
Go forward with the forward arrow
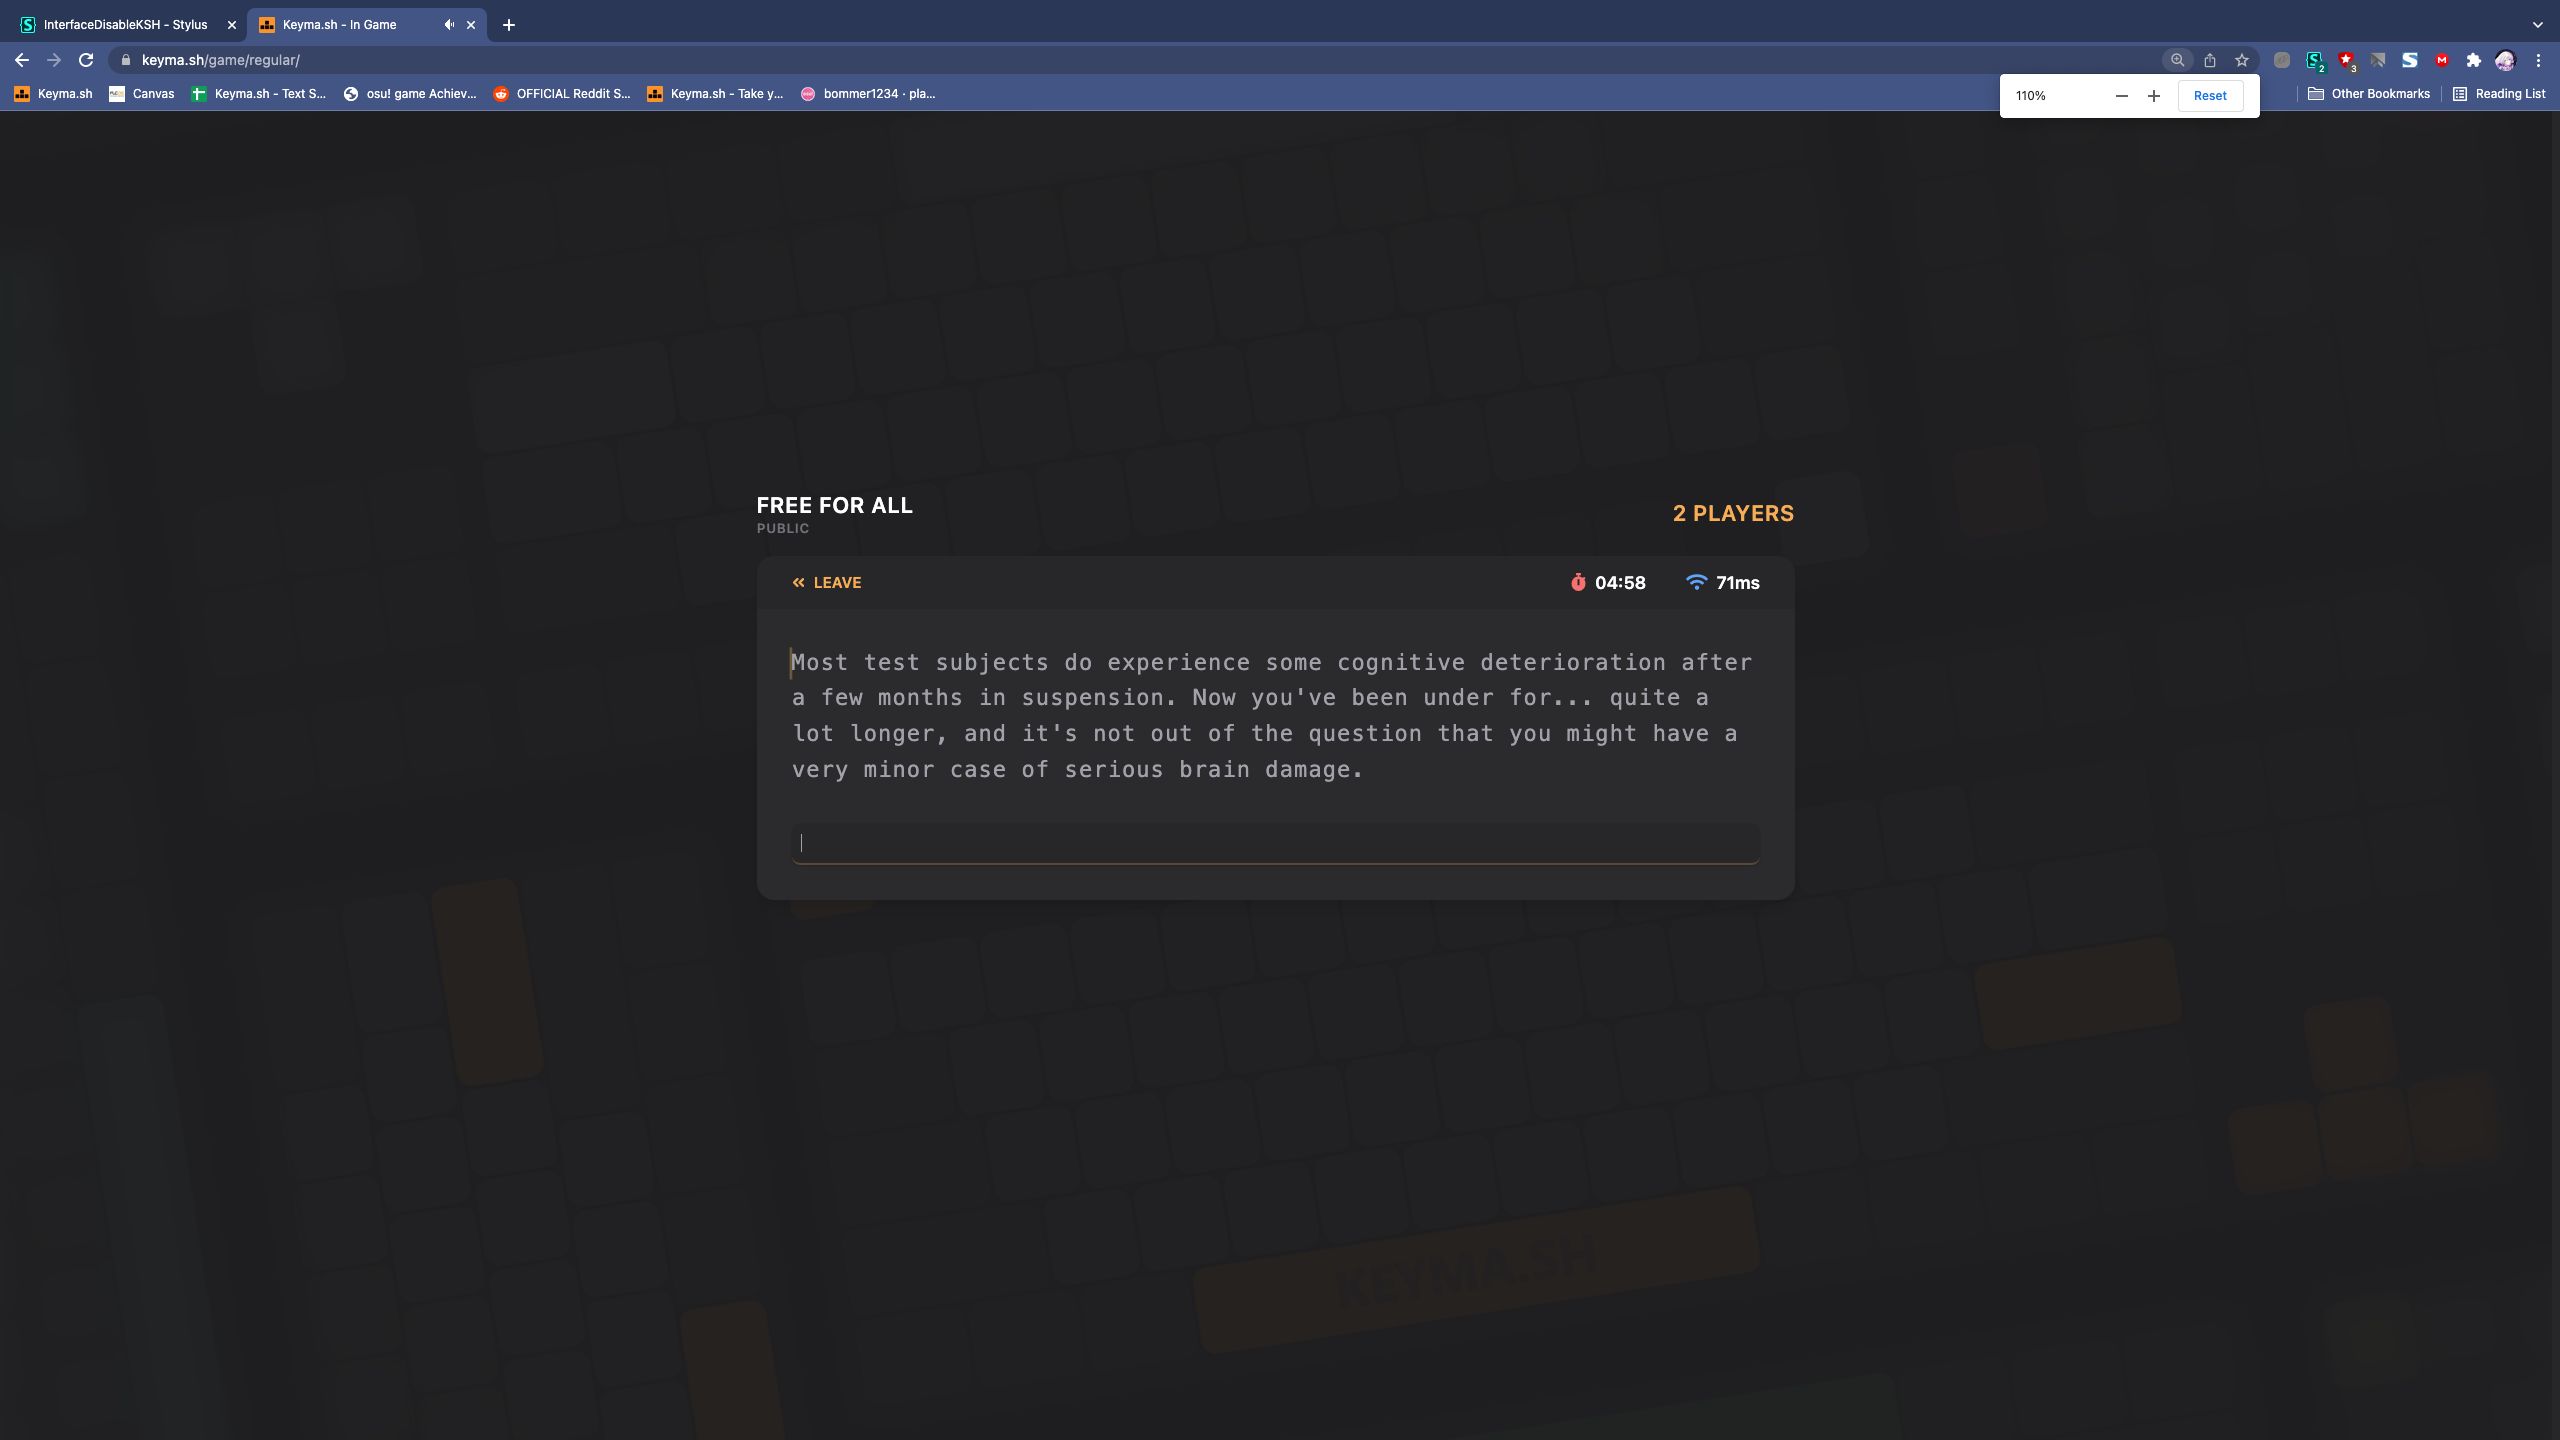click(x=54, y=60)
